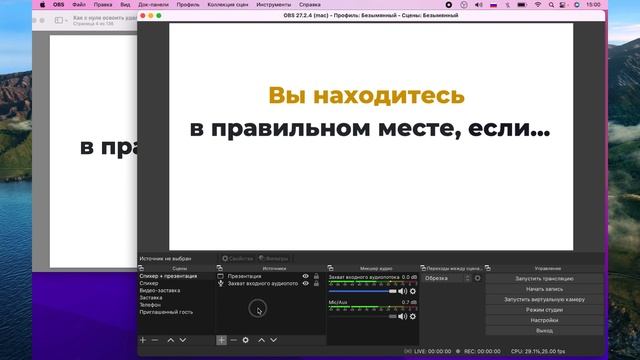Screen dimensions: 640x360
Task: Open the Профиль menu
Action: click(188, 5)
